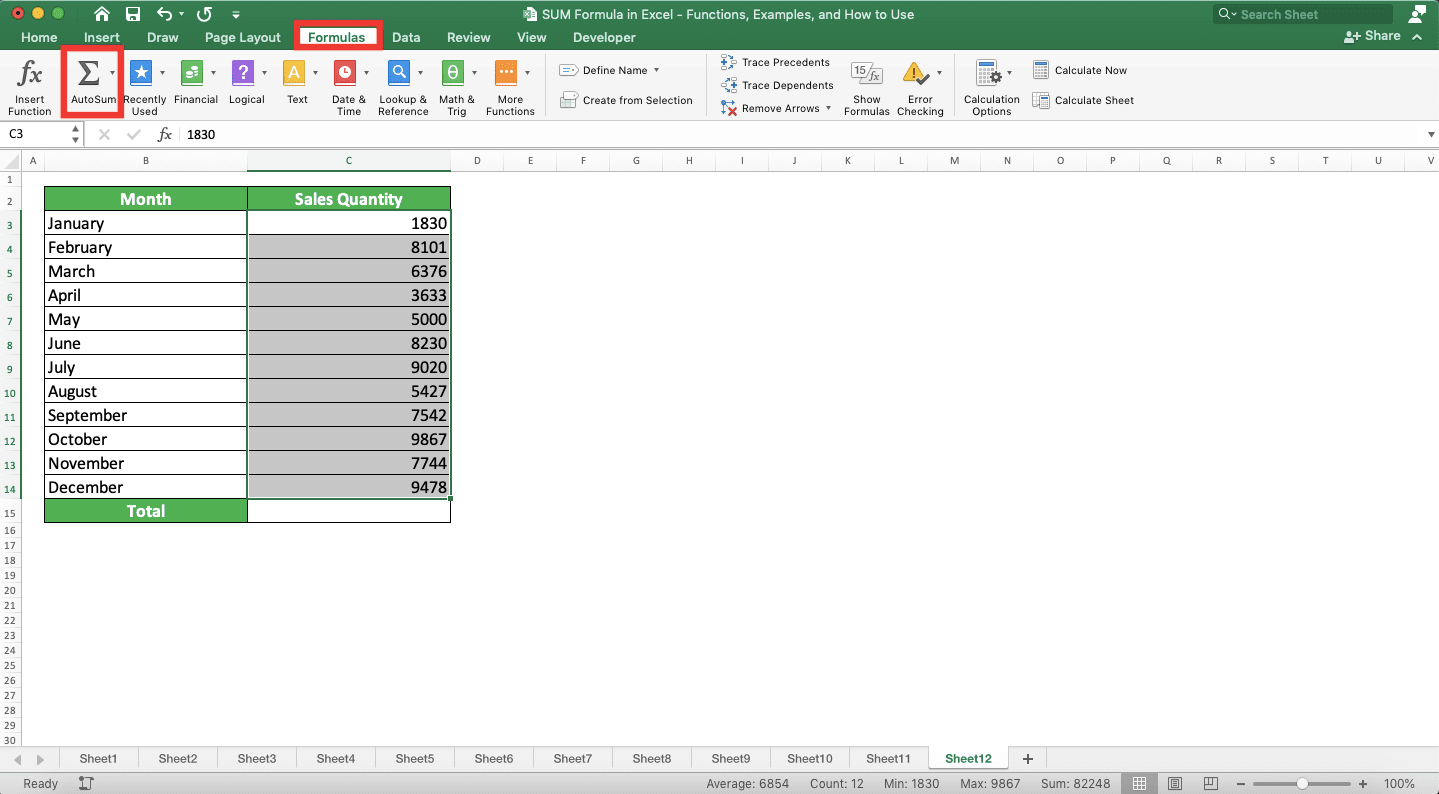Image resolution: width=1439 pixels, height=794 pixels.
Task: Select row 15 header
Action: [x=10, y=511]
